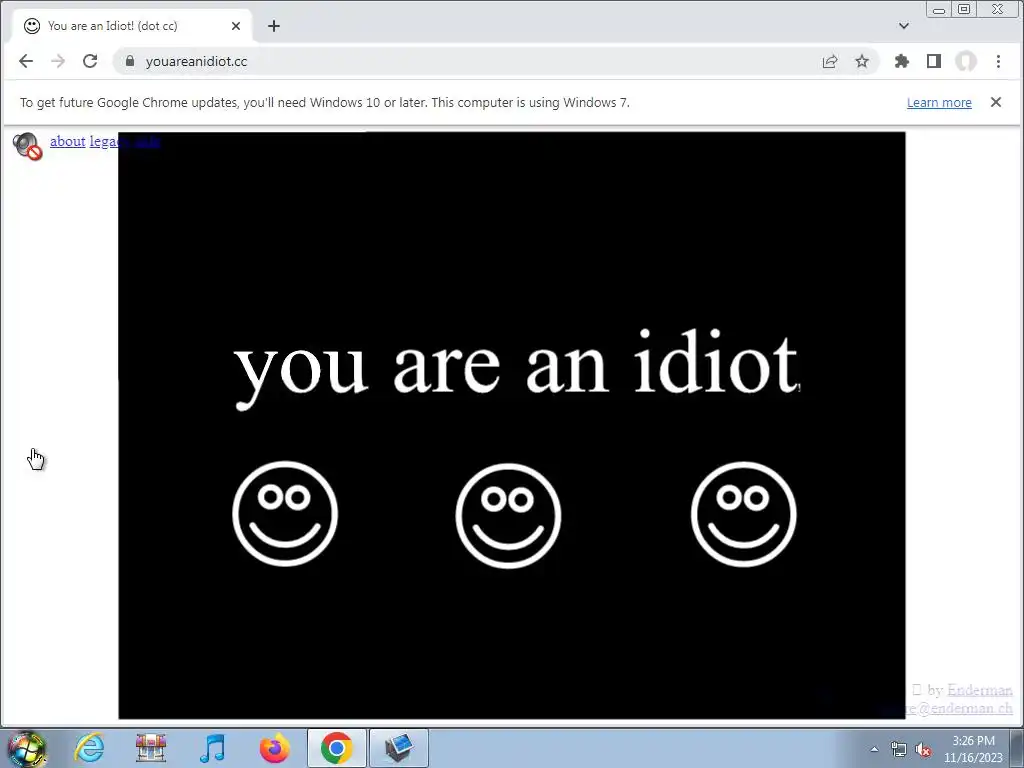Click the 'you are an idiot' text

click(x=516, y=369)
